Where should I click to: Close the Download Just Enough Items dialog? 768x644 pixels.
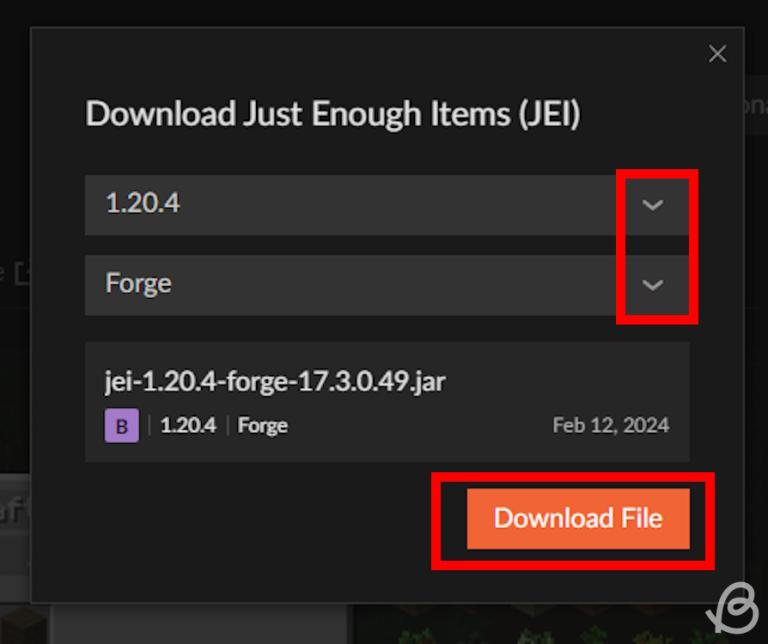click(717, 54)
